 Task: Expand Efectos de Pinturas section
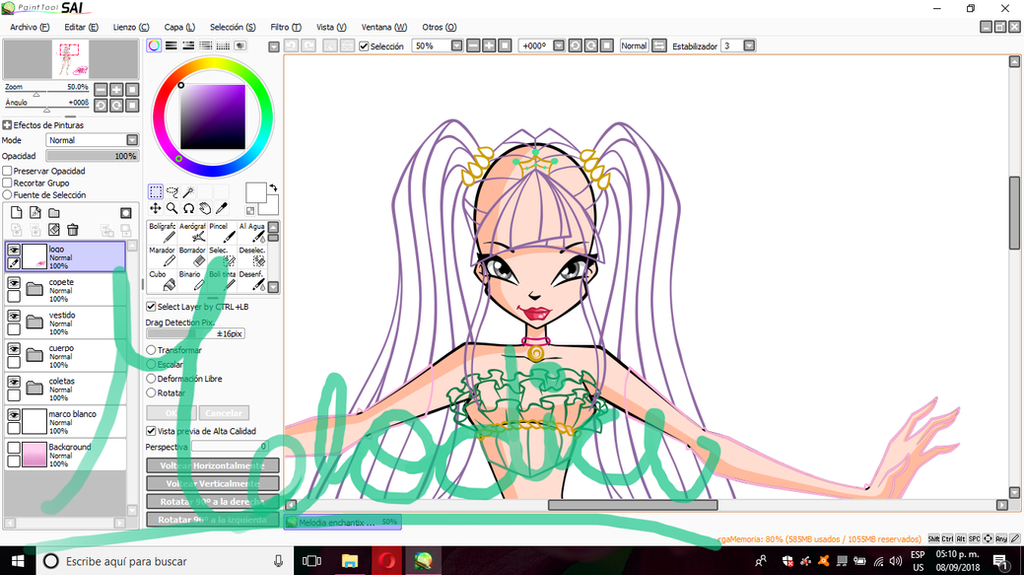point(7,125)
